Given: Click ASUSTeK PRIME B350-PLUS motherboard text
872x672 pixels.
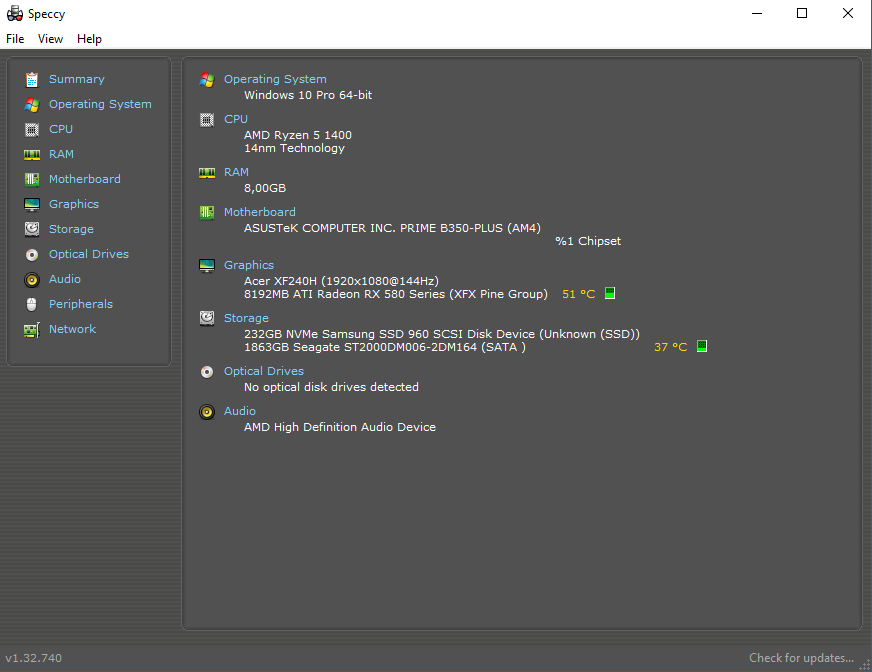Looking at the screenshot, I should tap(392, 228).
